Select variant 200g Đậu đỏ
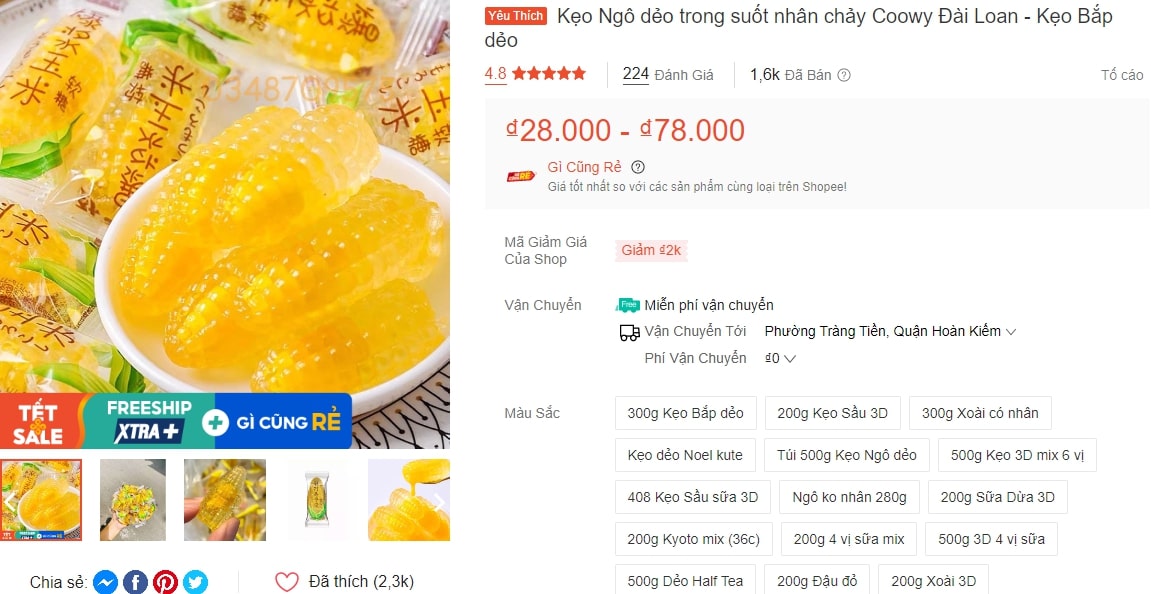The image size is (1151, 594). click(817, 581)
